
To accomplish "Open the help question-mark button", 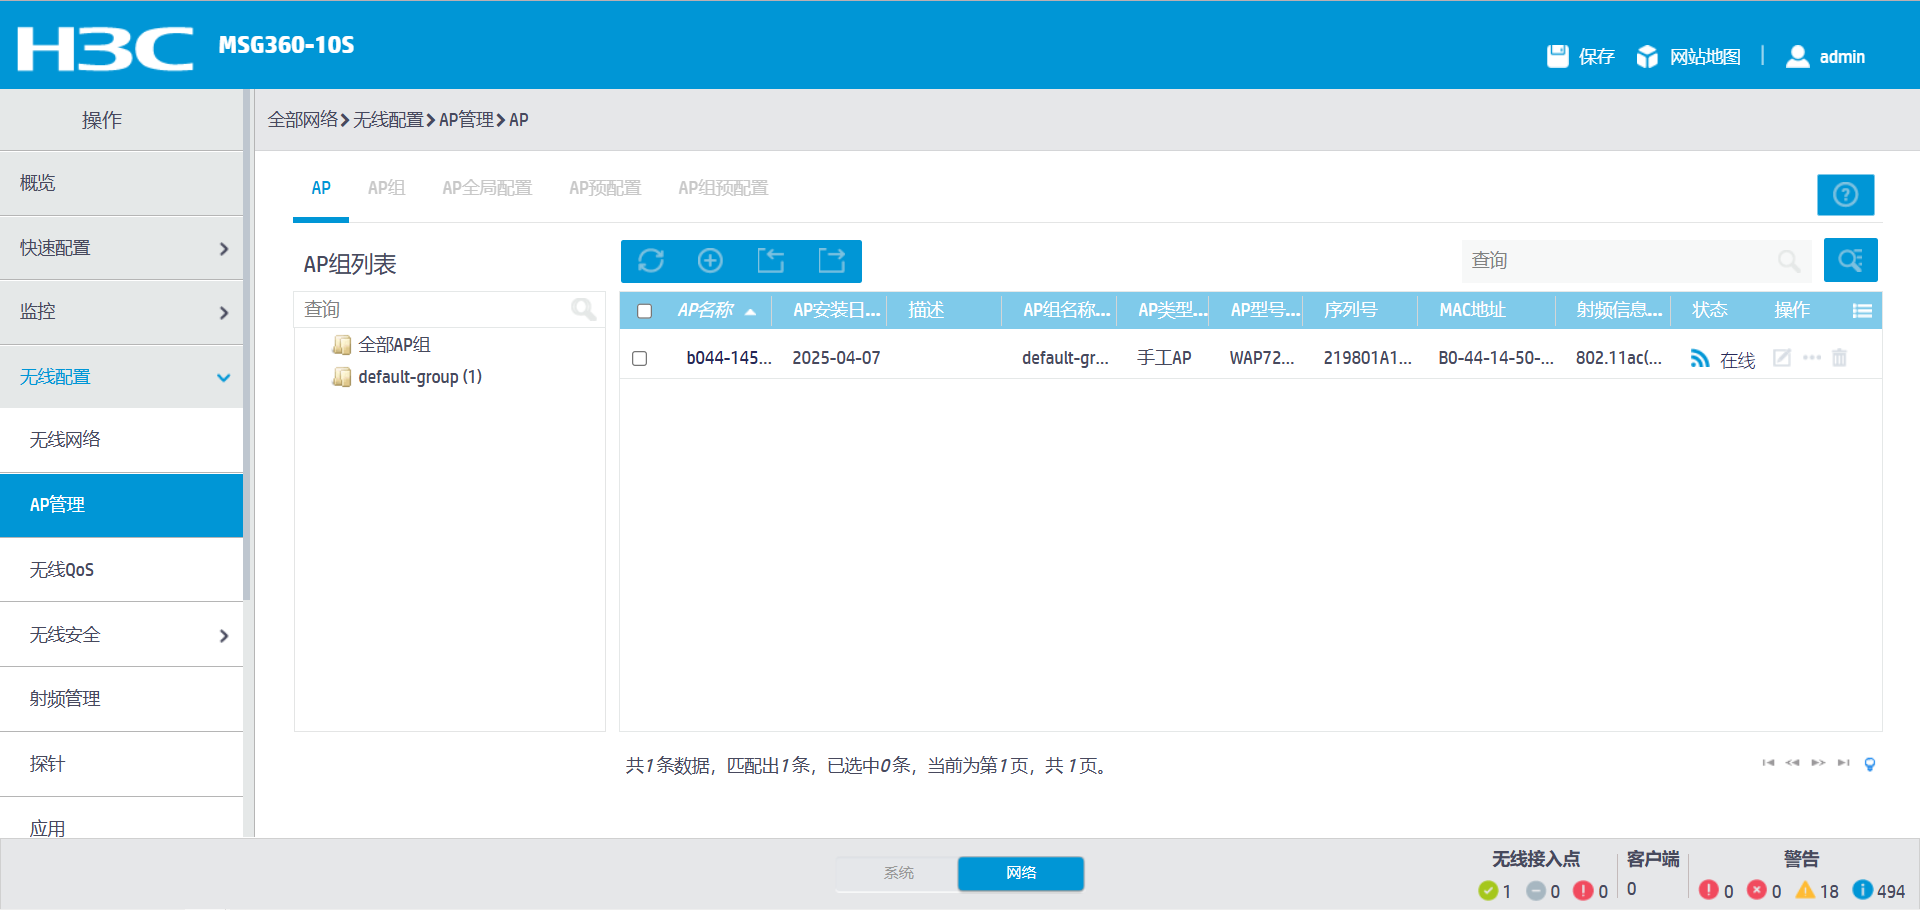I will pos(1845,194).
